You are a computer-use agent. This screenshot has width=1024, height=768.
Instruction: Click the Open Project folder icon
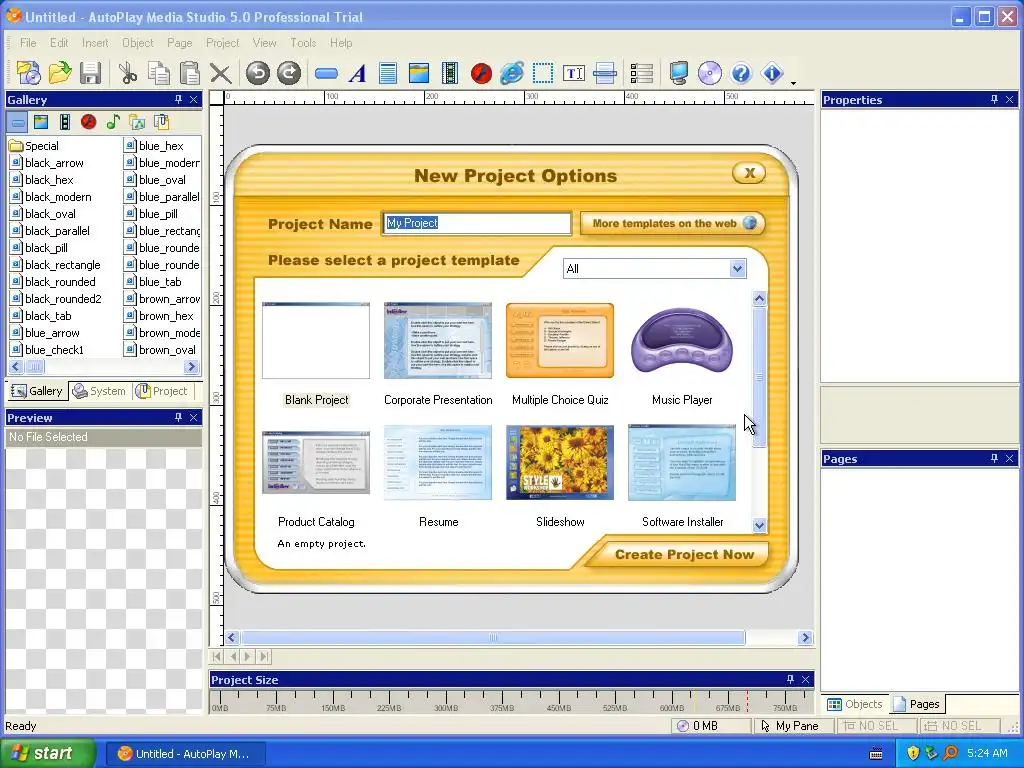(x=59, y=73)
